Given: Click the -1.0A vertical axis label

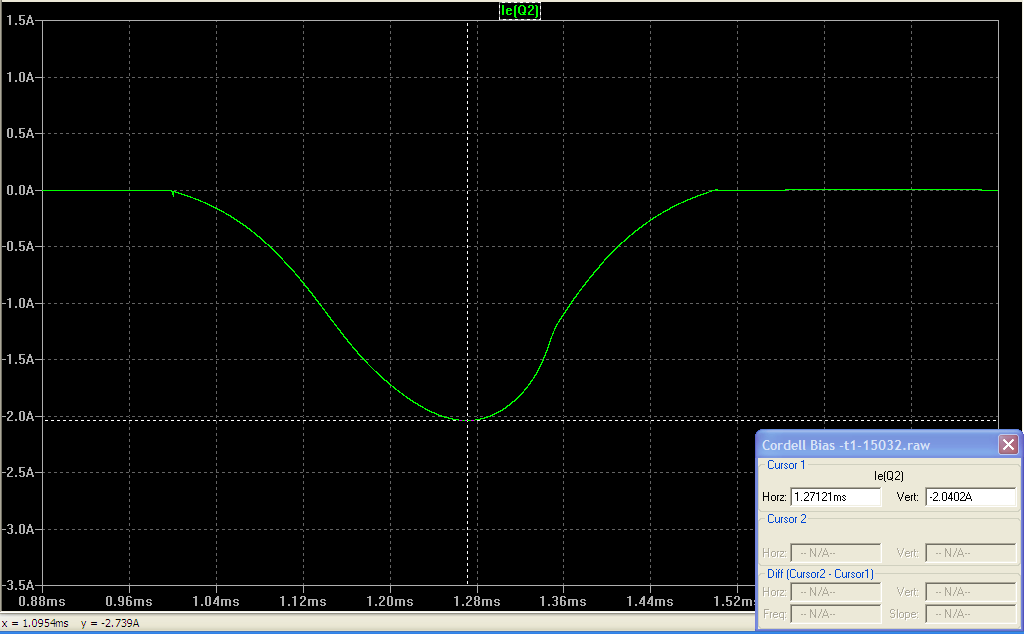Looking at the screenshot, I should (x=18, y=303).
